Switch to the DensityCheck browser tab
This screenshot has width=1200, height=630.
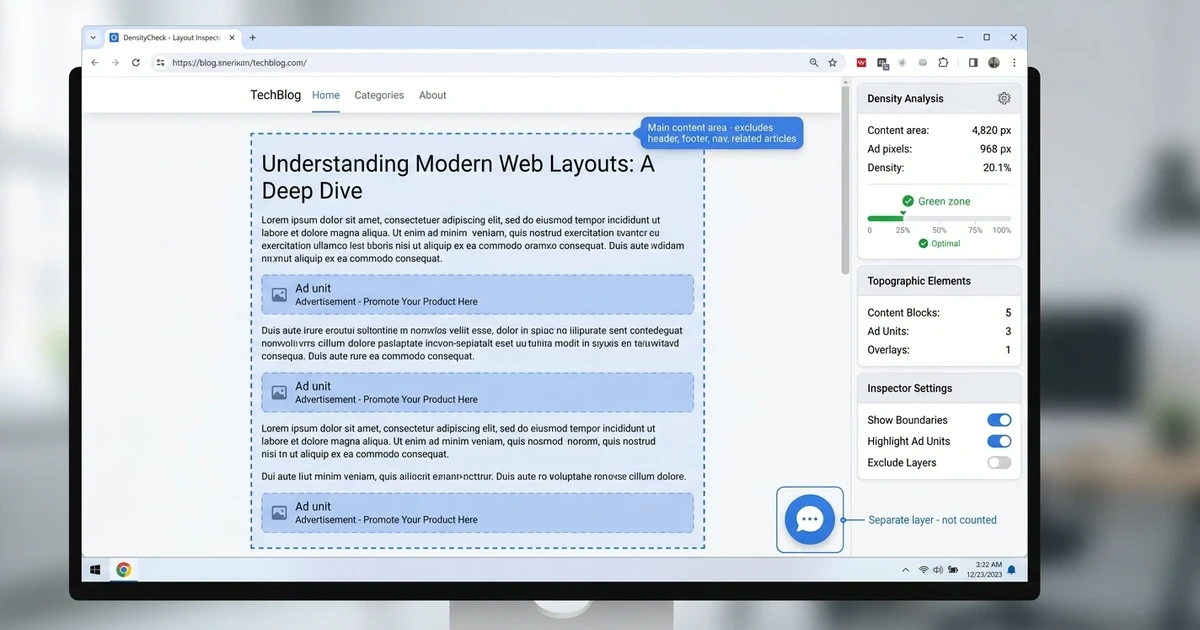pos(172,37)
